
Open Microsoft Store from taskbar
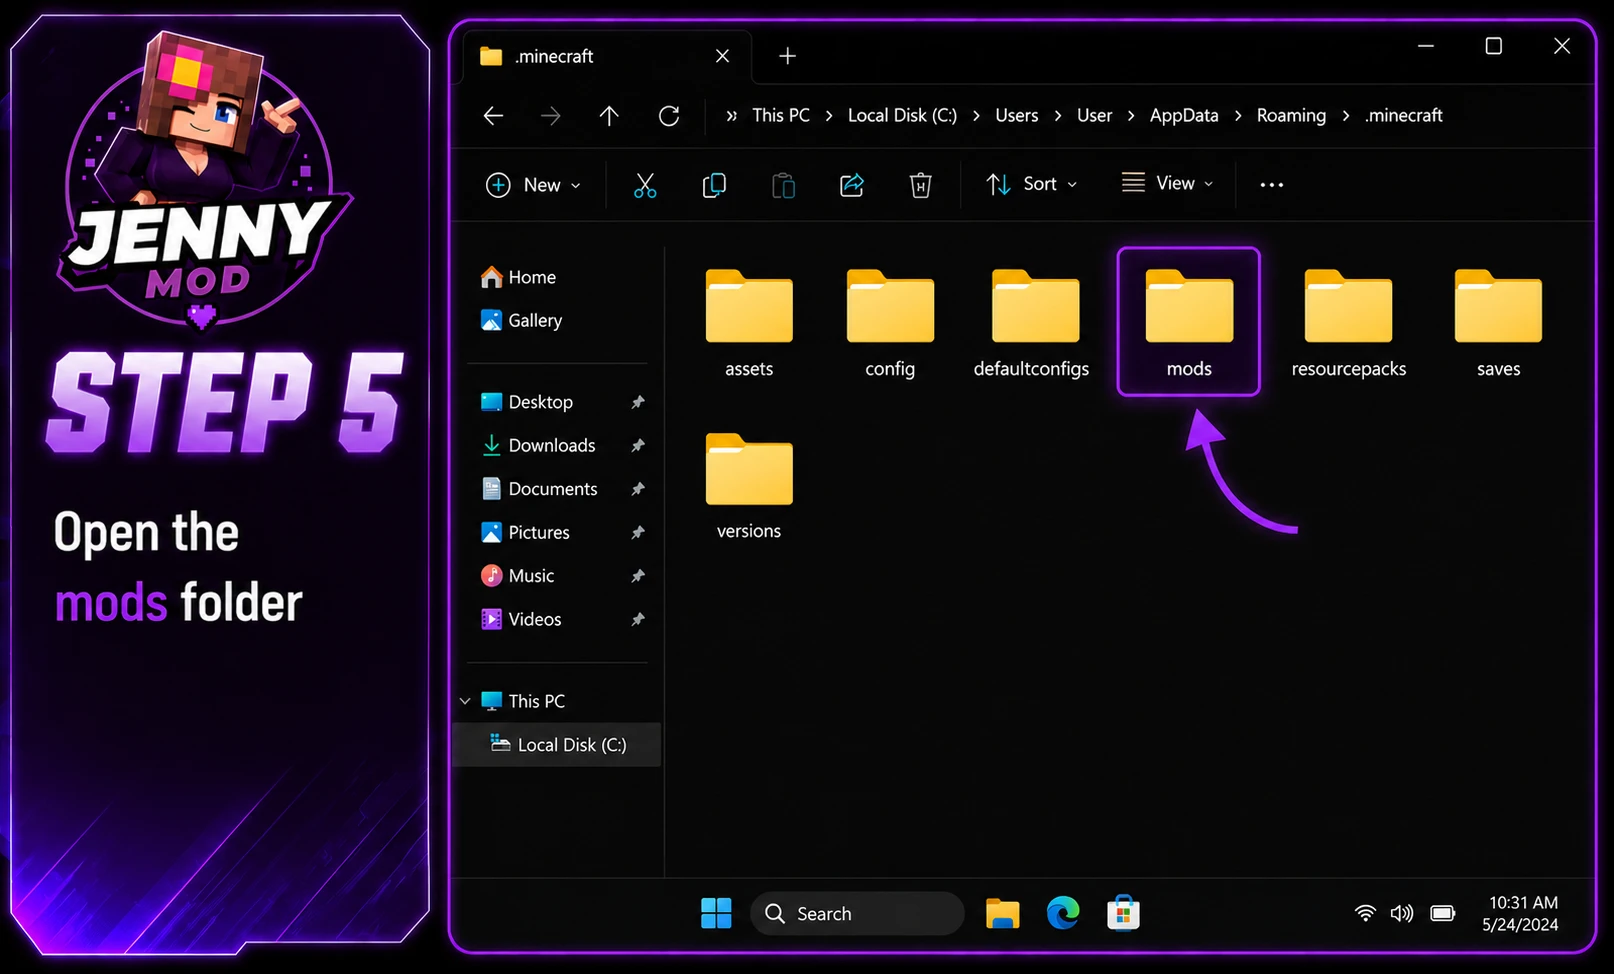click(x=1123, y=913)
